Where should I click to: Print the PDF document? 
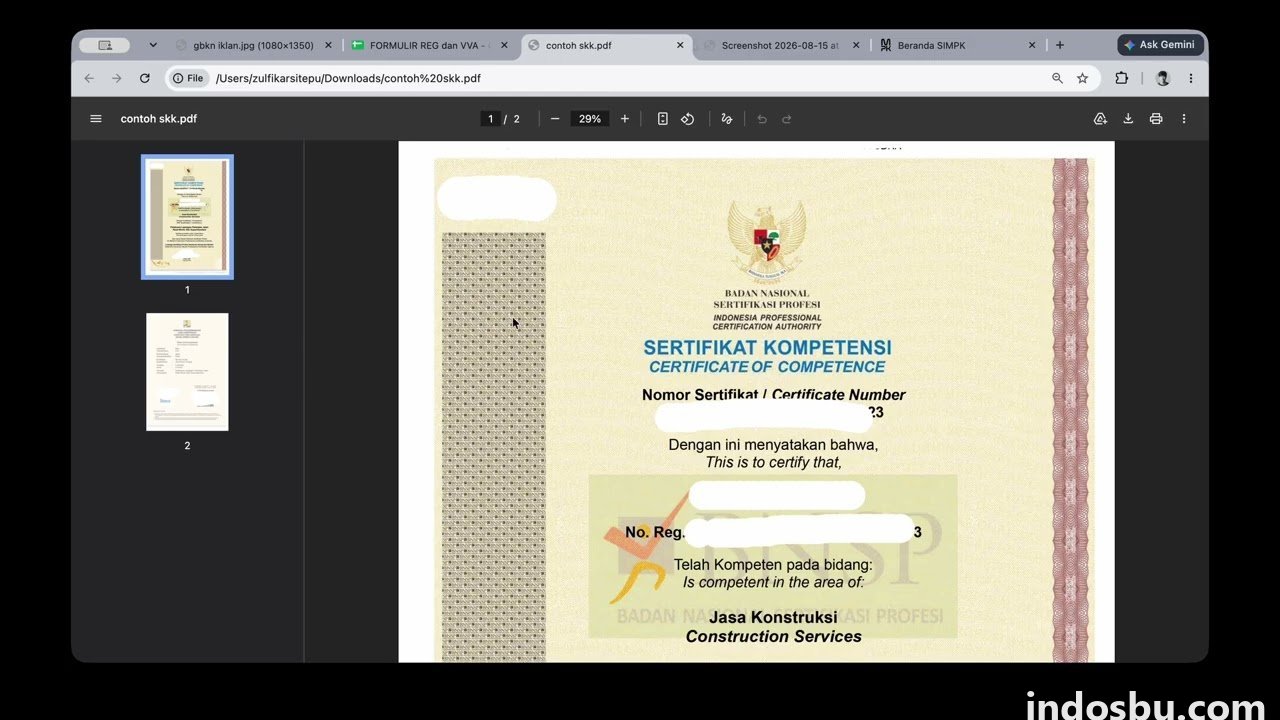(1156, 119)
